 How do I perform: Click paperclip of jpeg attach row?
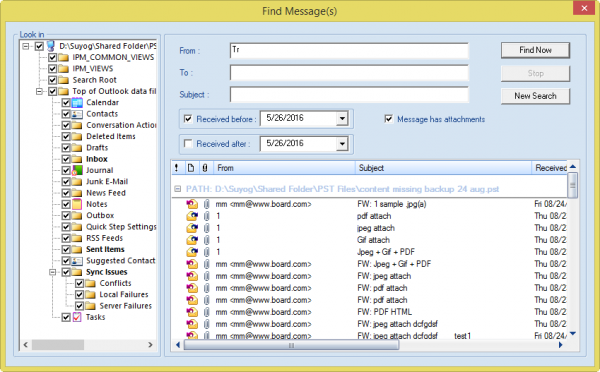(x=207, y=228)
